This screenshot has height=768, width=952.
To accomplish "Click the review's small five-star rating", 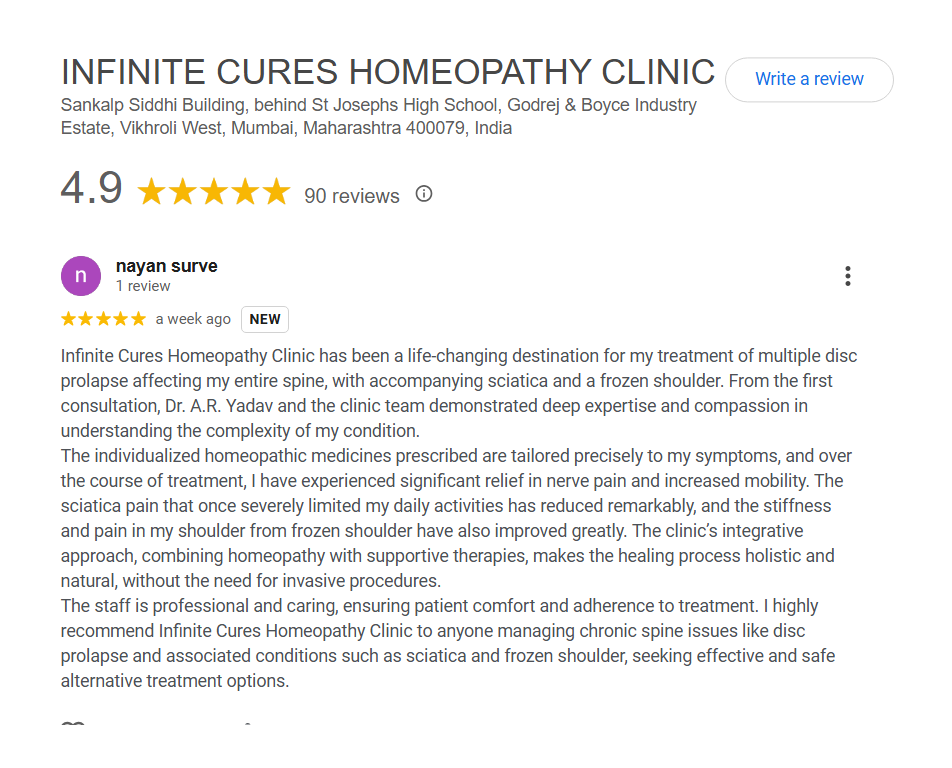I will coord(103,319).
